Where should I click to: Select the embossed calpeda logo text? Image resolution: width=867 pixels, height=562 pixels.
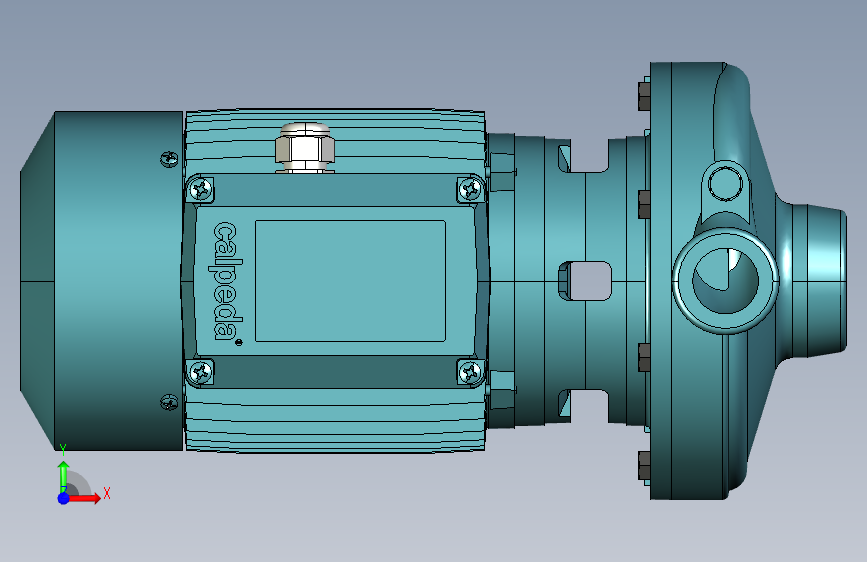226,282
